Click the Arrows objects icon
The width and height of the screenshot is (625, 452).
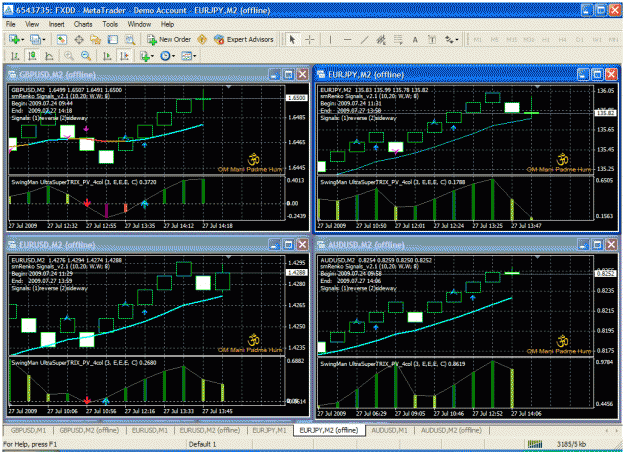pyautogui.click(x=449, y=39)
